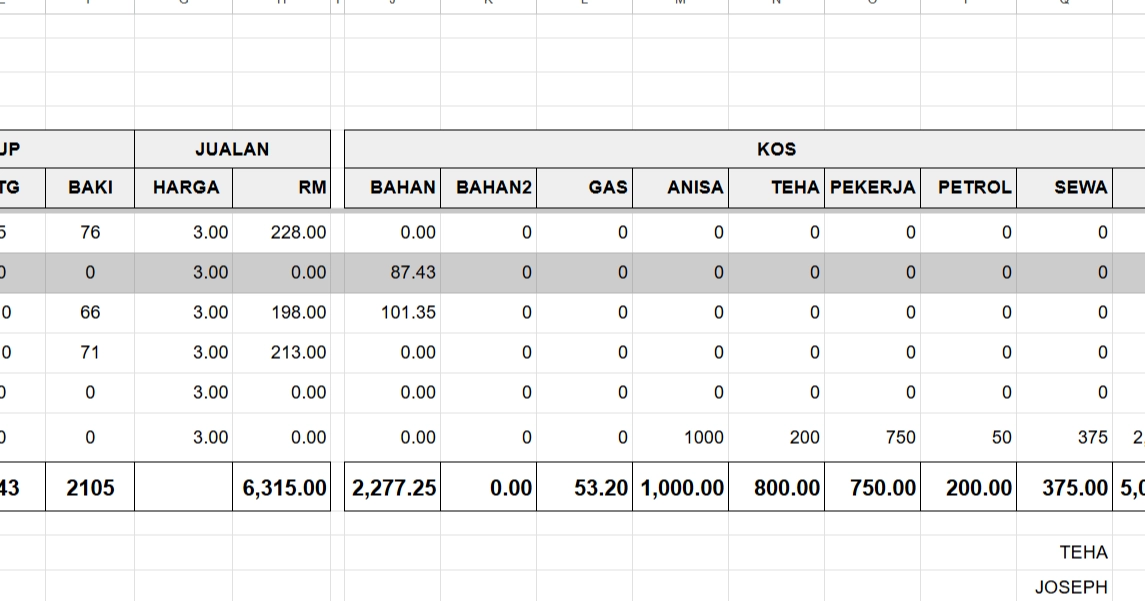Click the ANISA cell with value 1000
The height and width of the screenshot is (601, 1145).
click(681, 437)
